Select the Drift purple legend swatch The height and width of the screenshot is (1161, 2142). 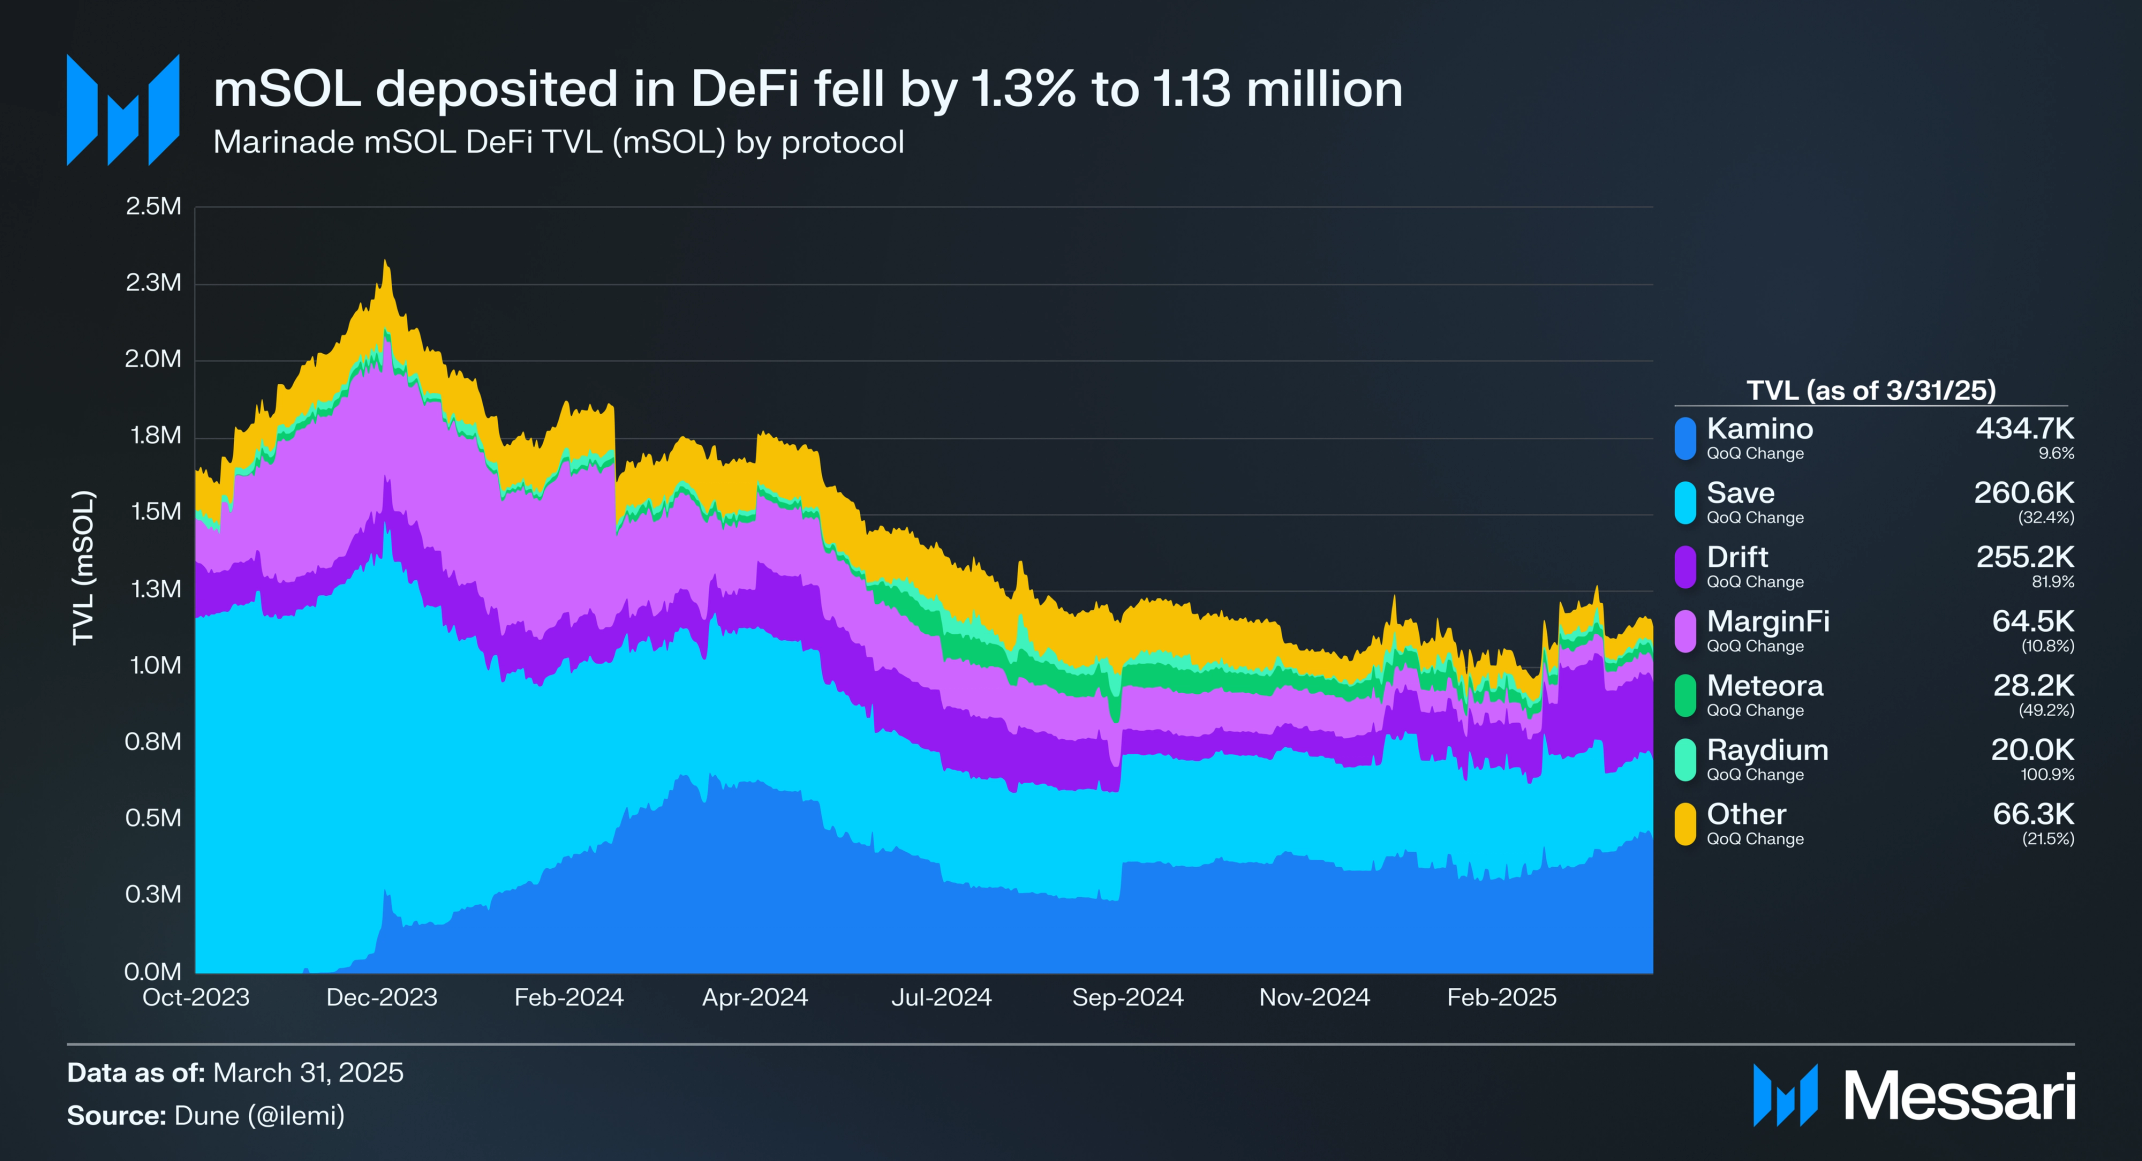(1685, 567)
